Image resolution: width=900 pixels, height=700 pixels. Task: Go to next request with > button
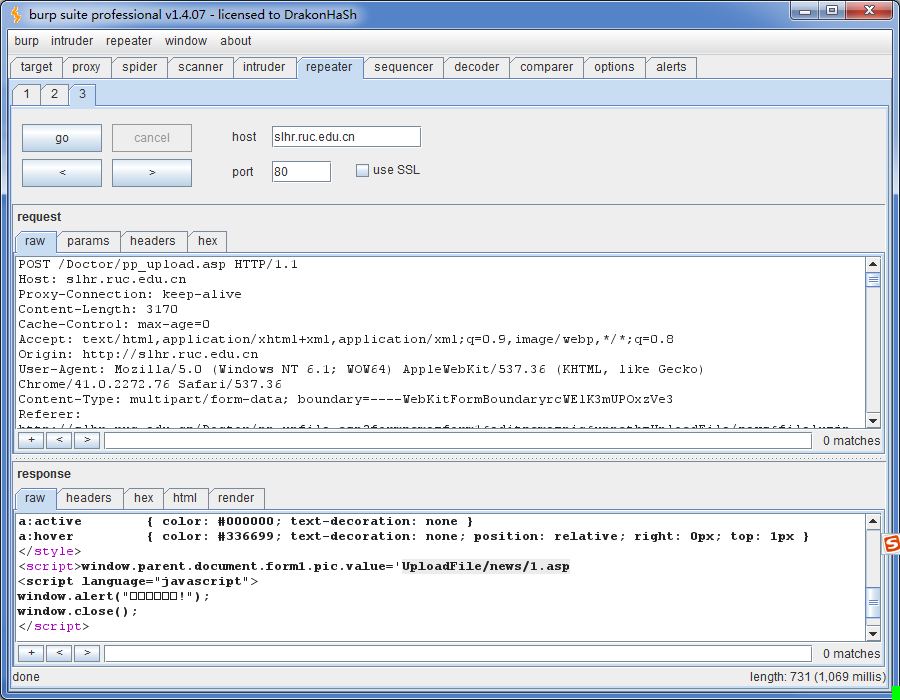tap(152, 173)
